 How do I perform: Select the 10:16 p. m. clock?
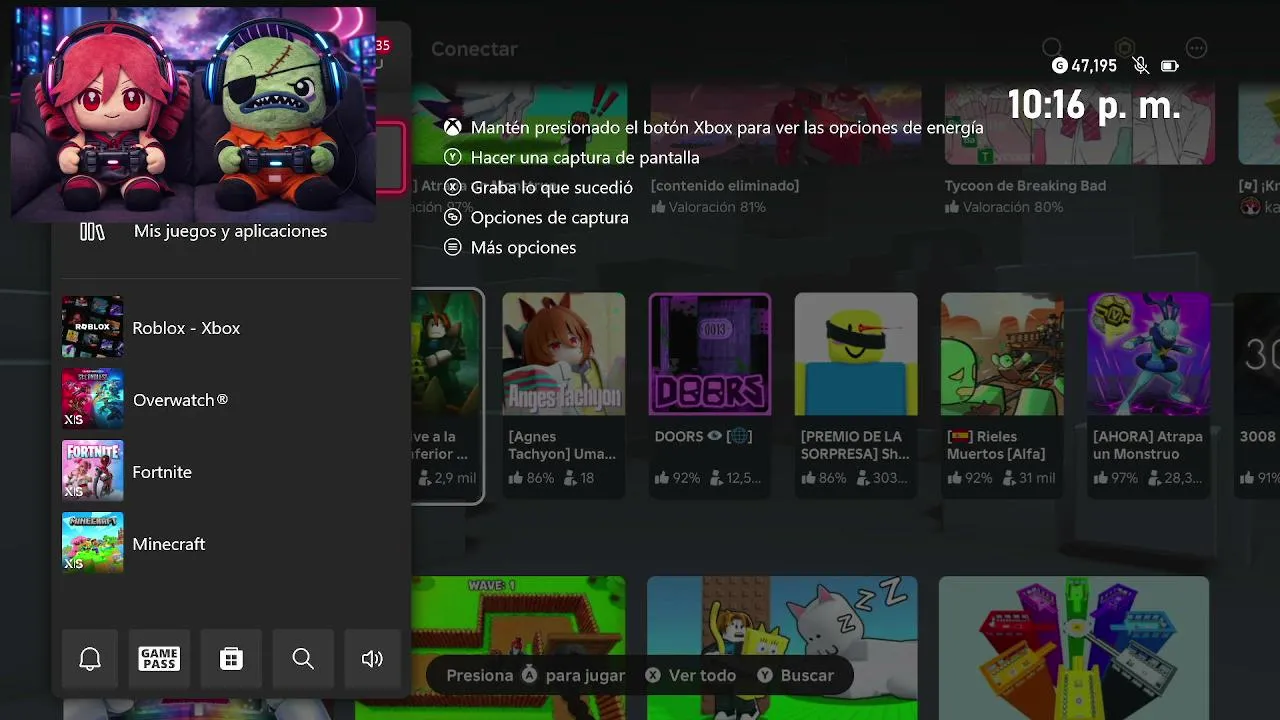coord(1094,104)
